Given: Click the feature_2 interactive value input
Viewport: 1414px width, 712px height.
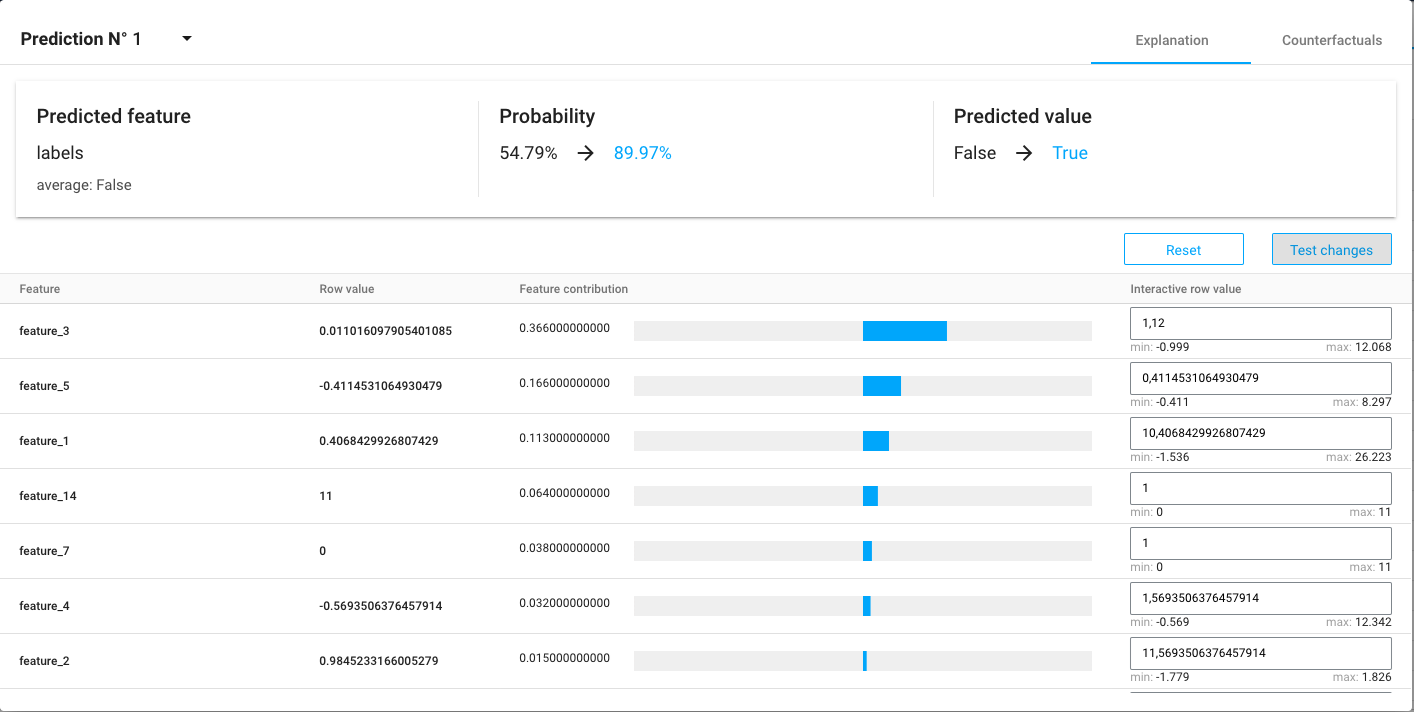Looking at the screenshot, I should pos(1260,653).
